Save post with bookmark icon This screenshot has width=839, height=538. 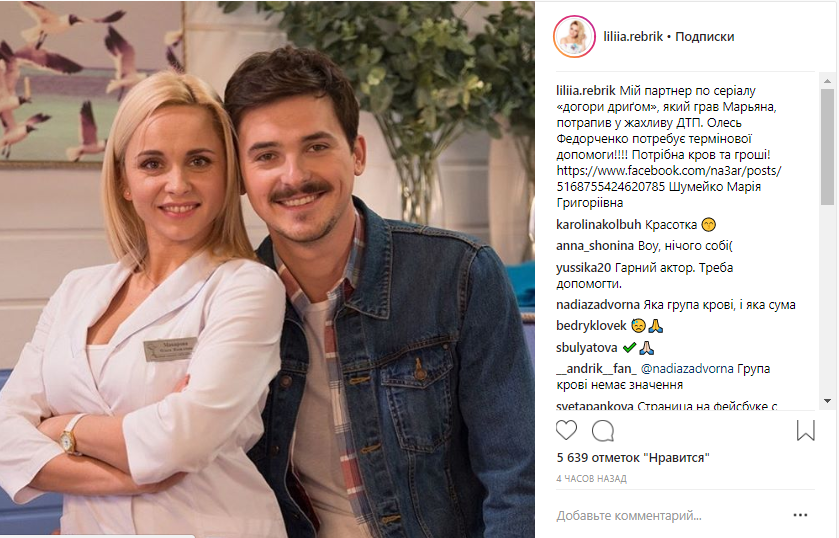point(805,430)
